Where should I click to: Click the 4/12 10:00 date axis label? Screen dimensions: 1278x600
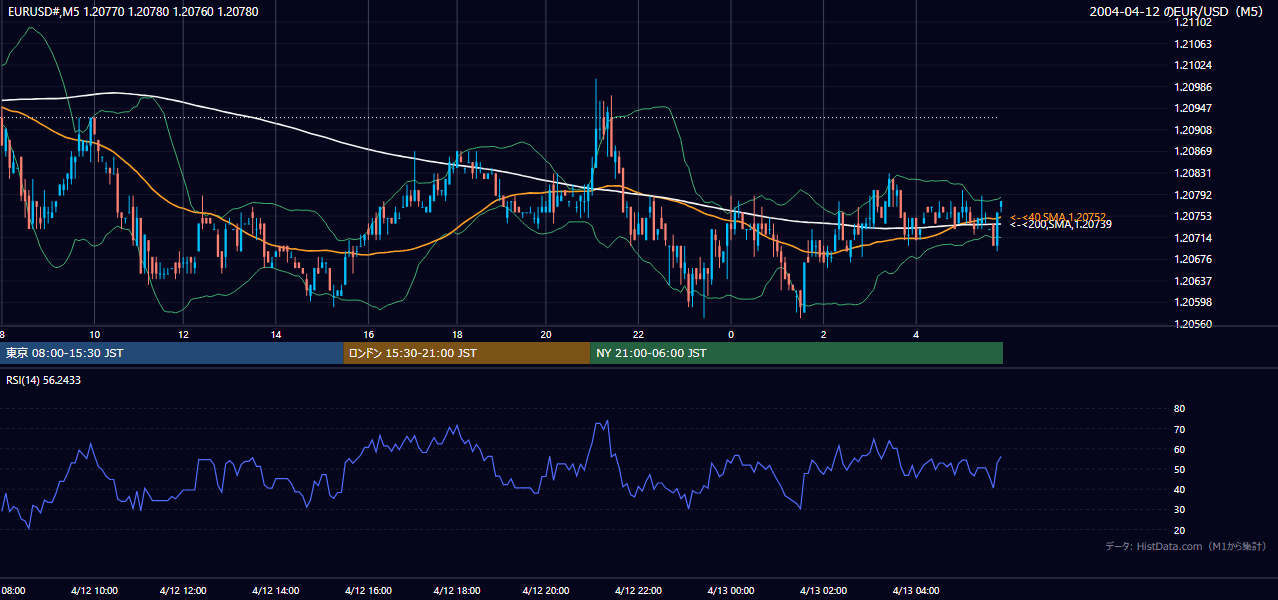94,590
